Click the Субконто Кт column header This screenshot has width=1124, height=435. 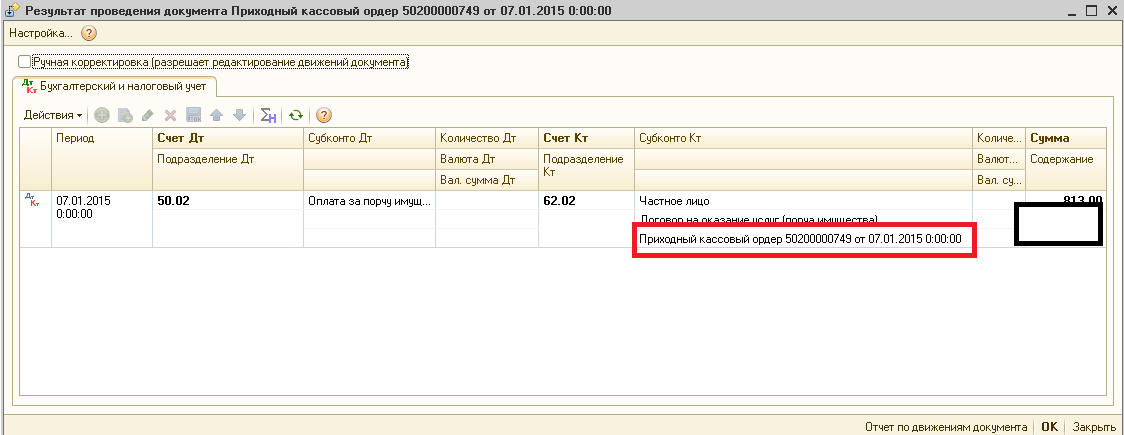803,139
